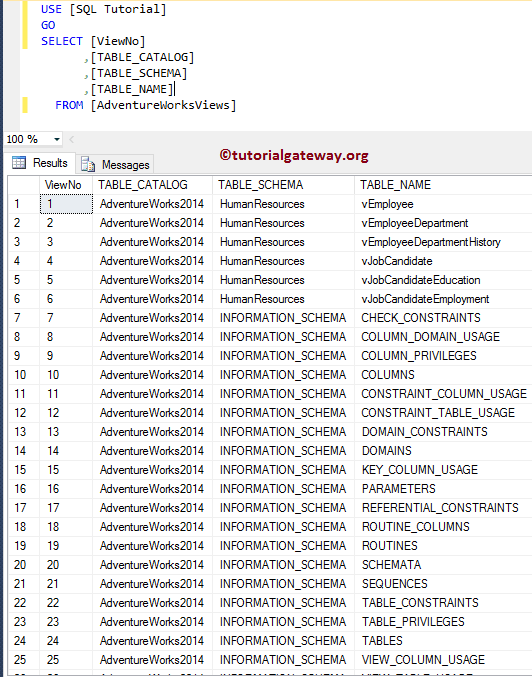Select the TABLE_PRIVILEGES cell

[443, 622]
